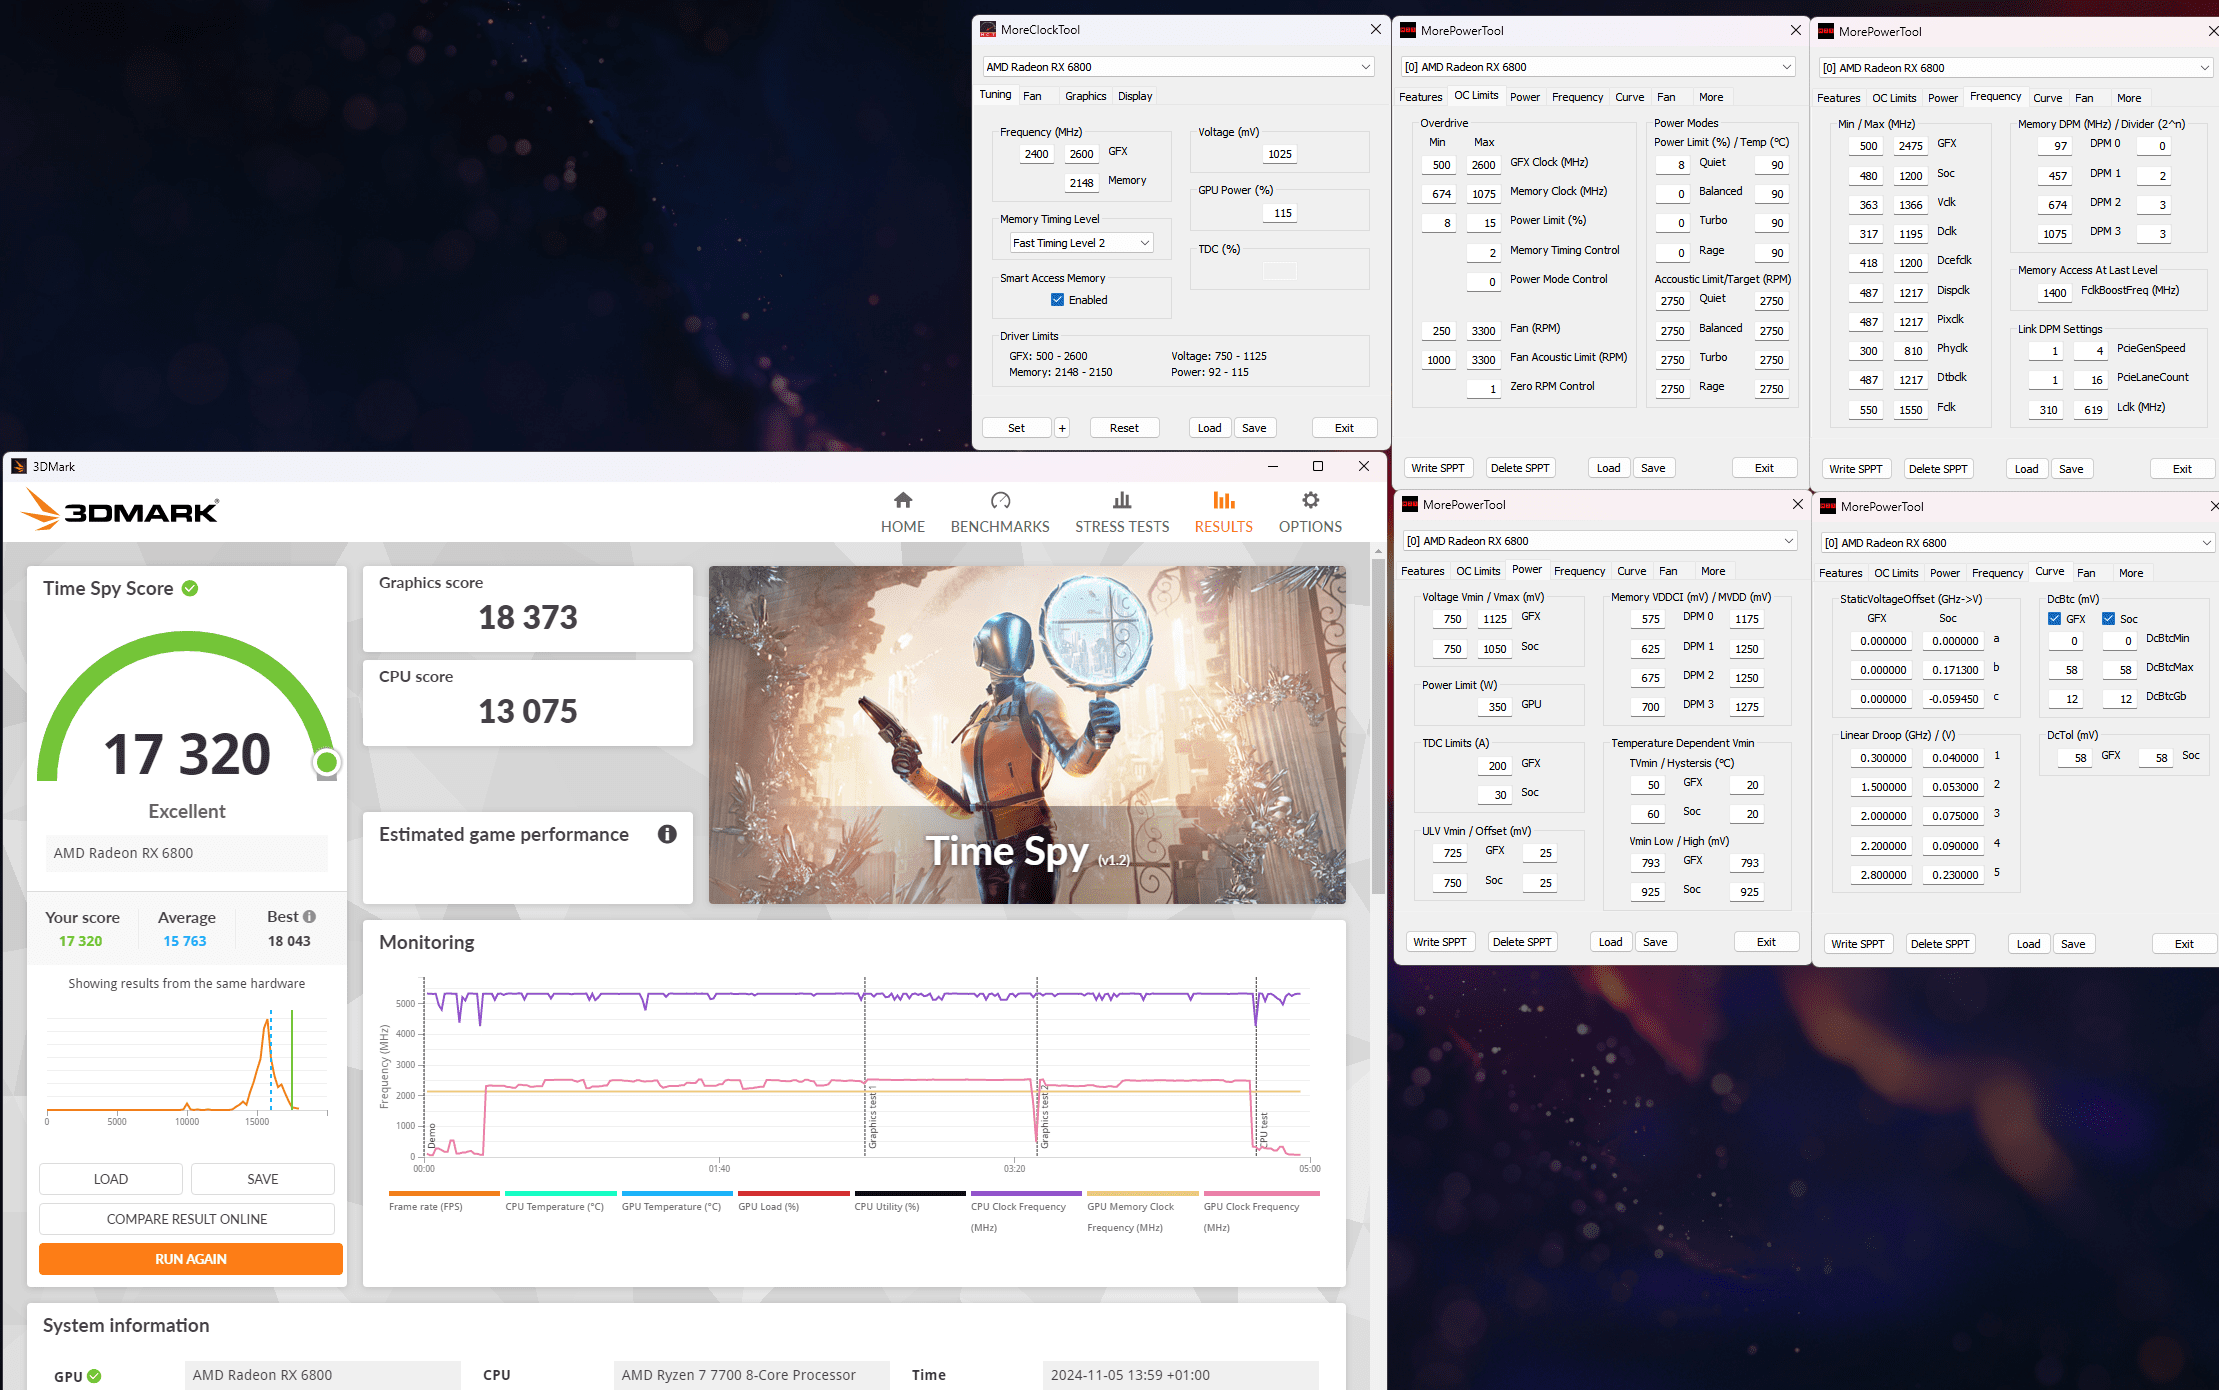This screenshot has width=2219, height=1390.
Task: Open Features tab in the OC Limits MorePowerTool window
Action: tap(1420, 97)
